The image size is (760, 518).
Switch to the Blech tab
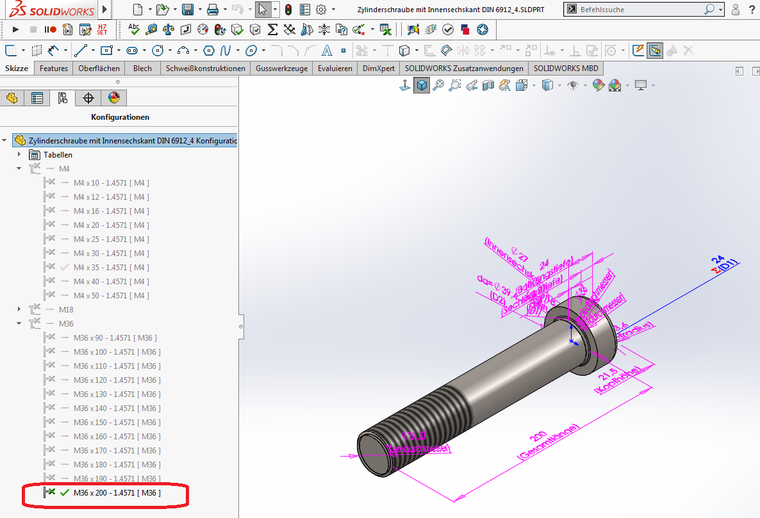142,68
